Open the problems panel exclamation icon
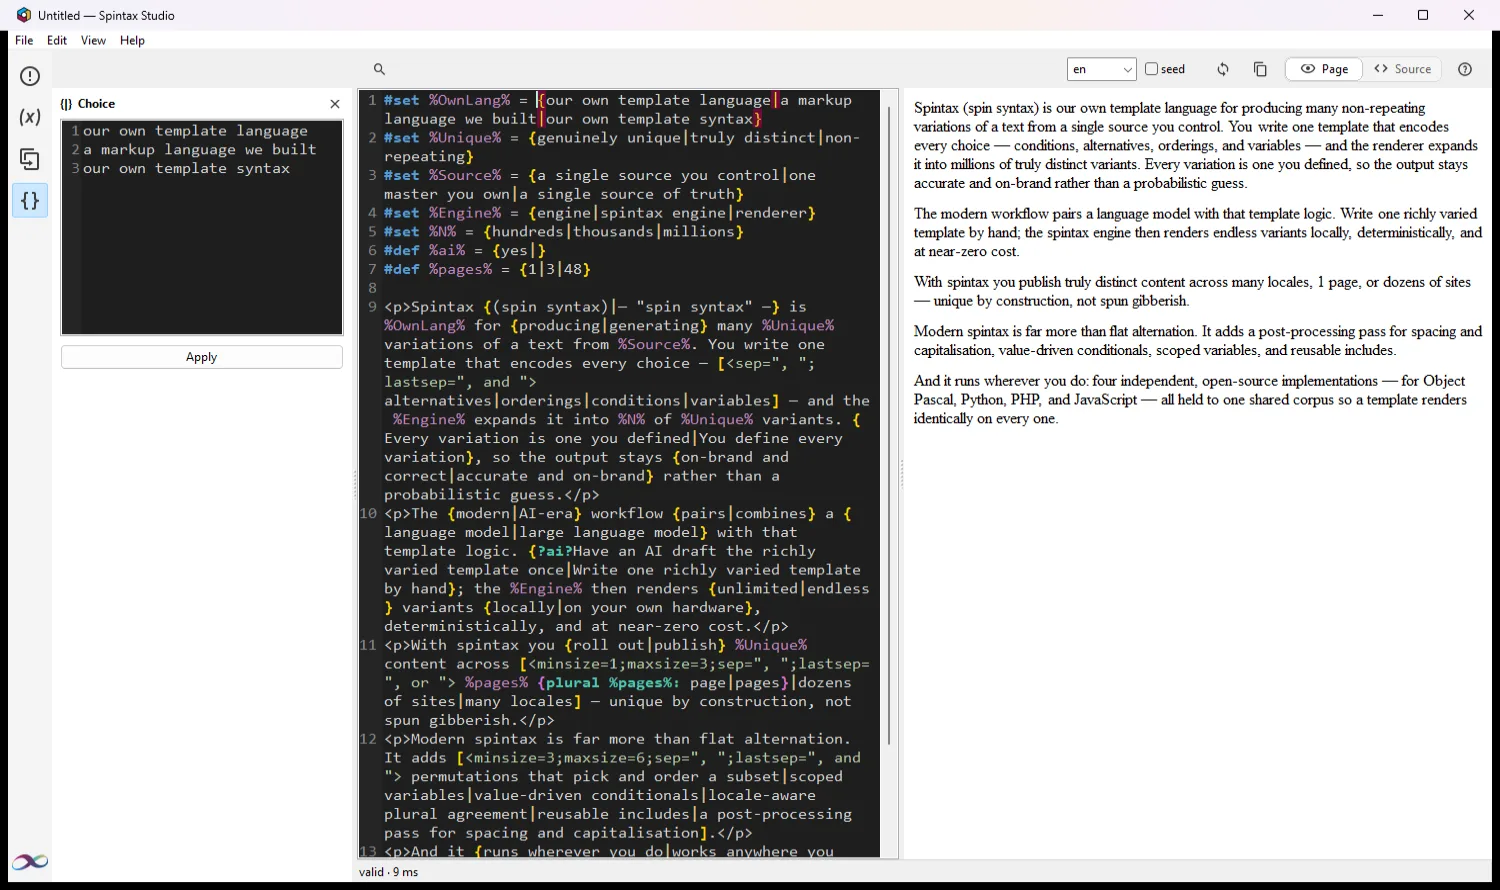The height and width of the screenshot is (890, 1500). tap(30, 76)
